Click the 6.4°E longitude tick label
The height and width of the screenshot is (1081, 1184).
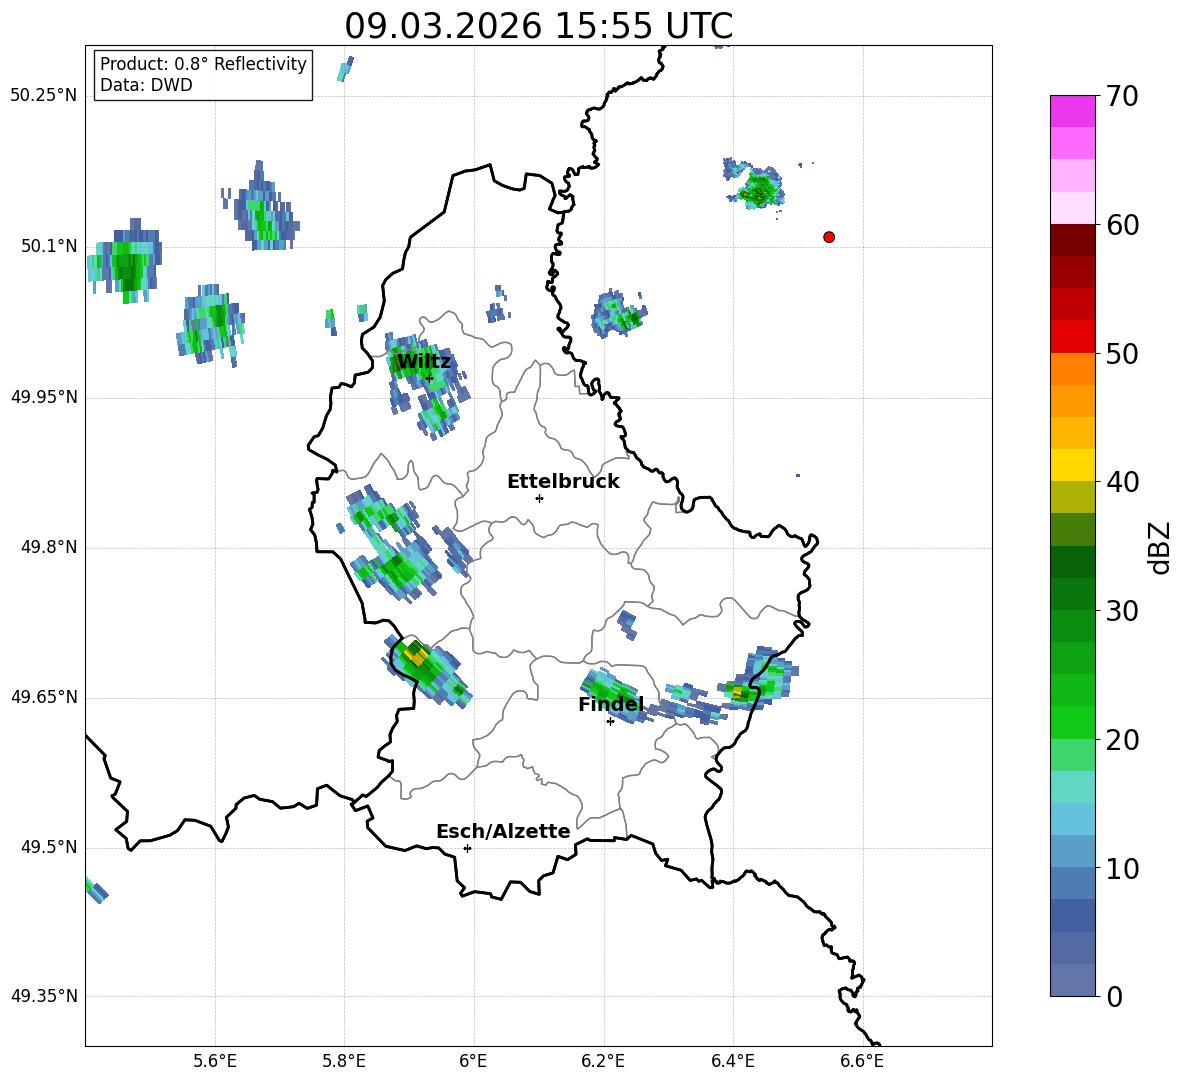coord(732,1061)
